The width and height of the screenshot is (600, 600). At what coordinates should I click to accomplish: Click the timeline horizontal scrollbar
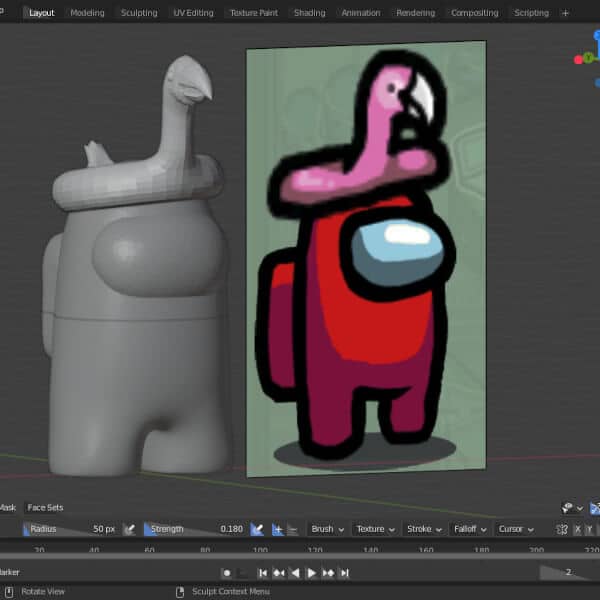point(300,556)
